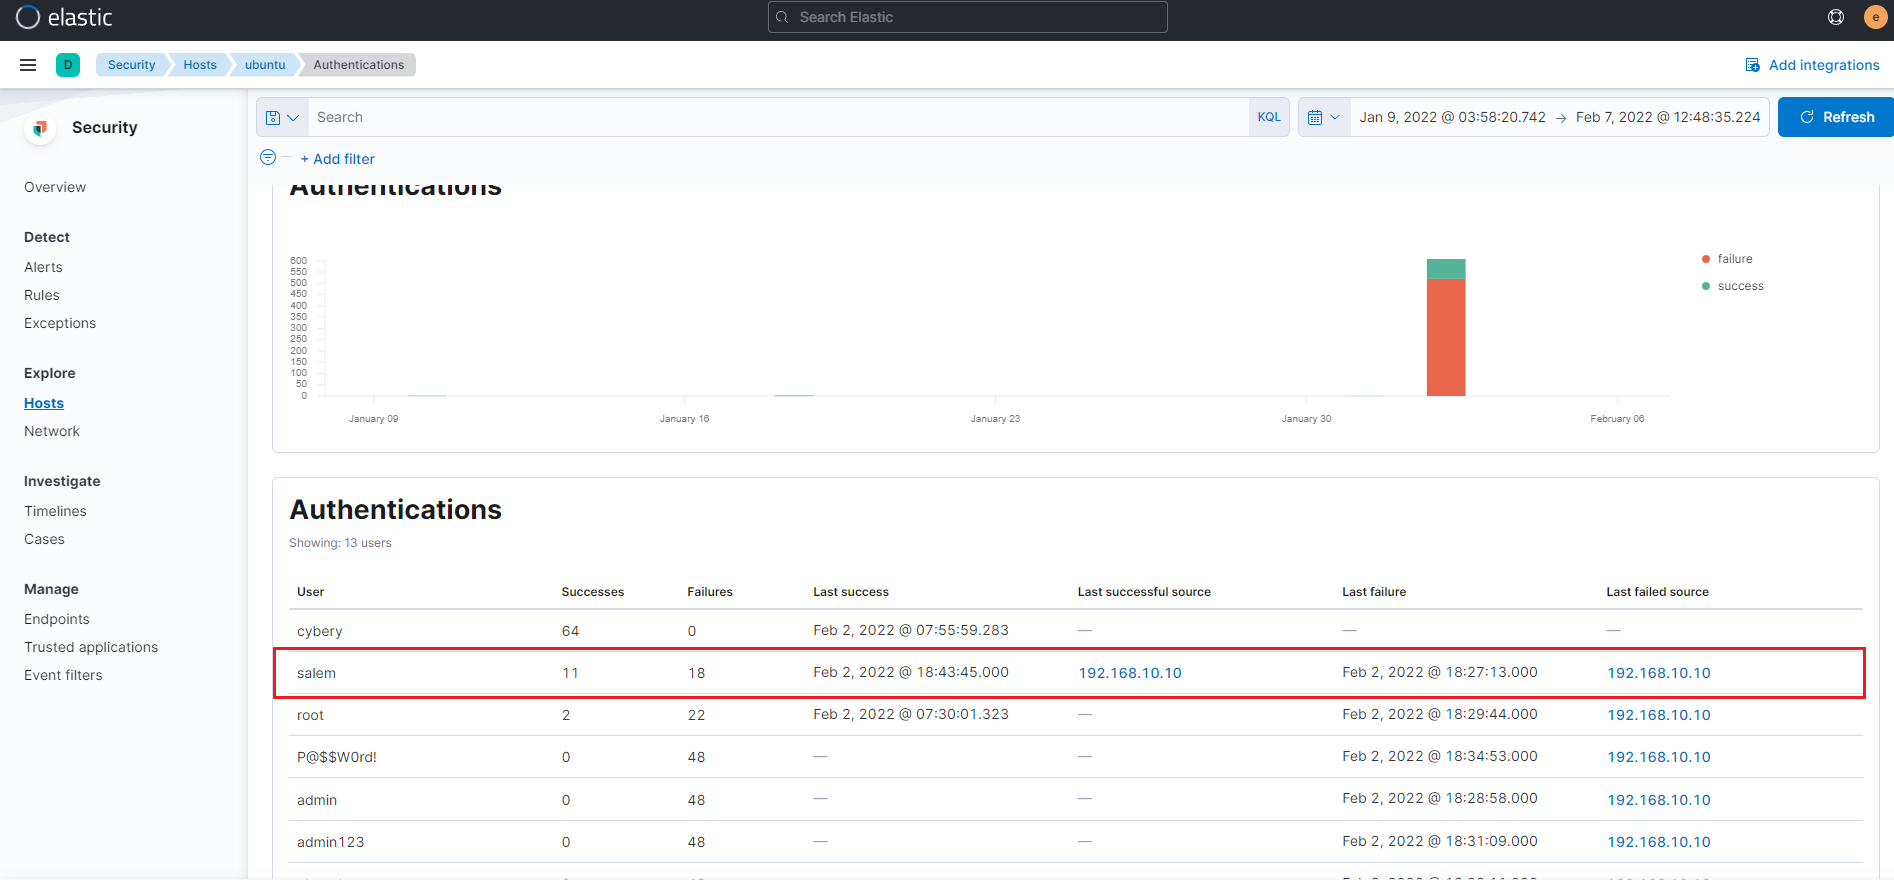Toggle the KQL query language switch
Viewport: 1894px width, 889px height.
coord(1269,117)
